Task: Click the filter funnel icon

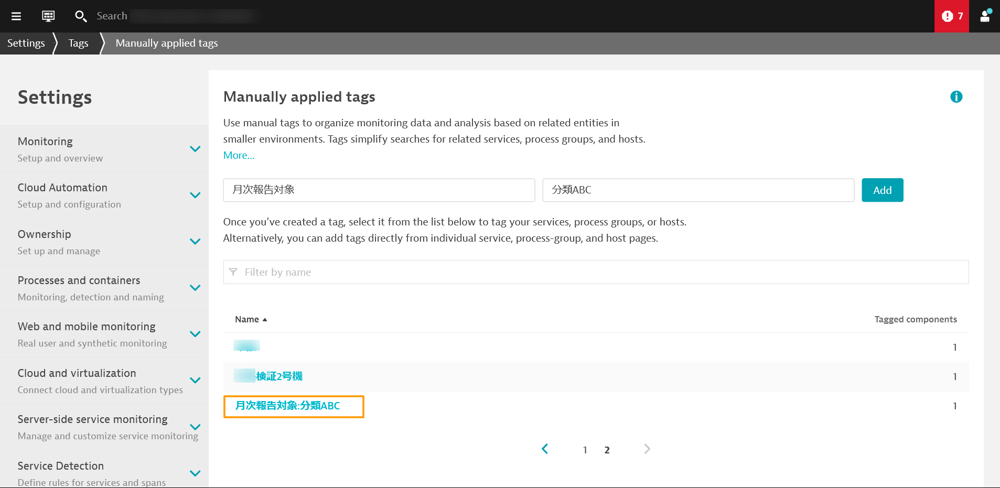Action: click(x=233, y=272)
